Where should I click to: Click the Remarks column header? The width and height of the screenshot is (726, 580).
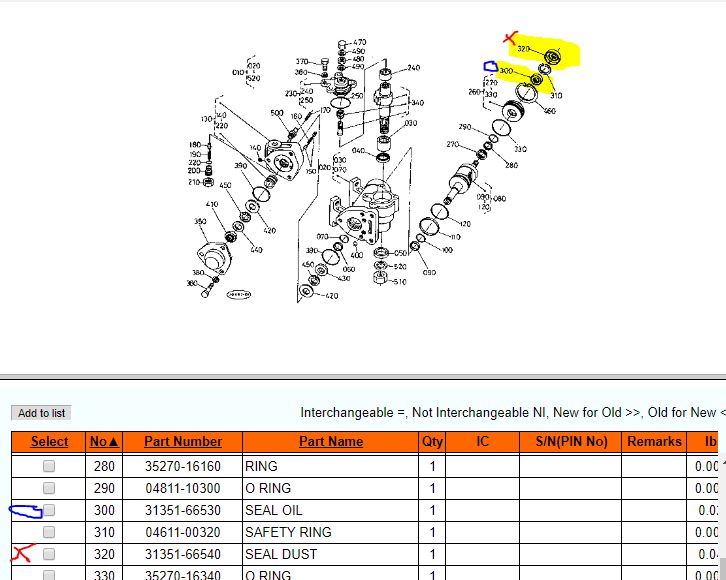[654, 441]
